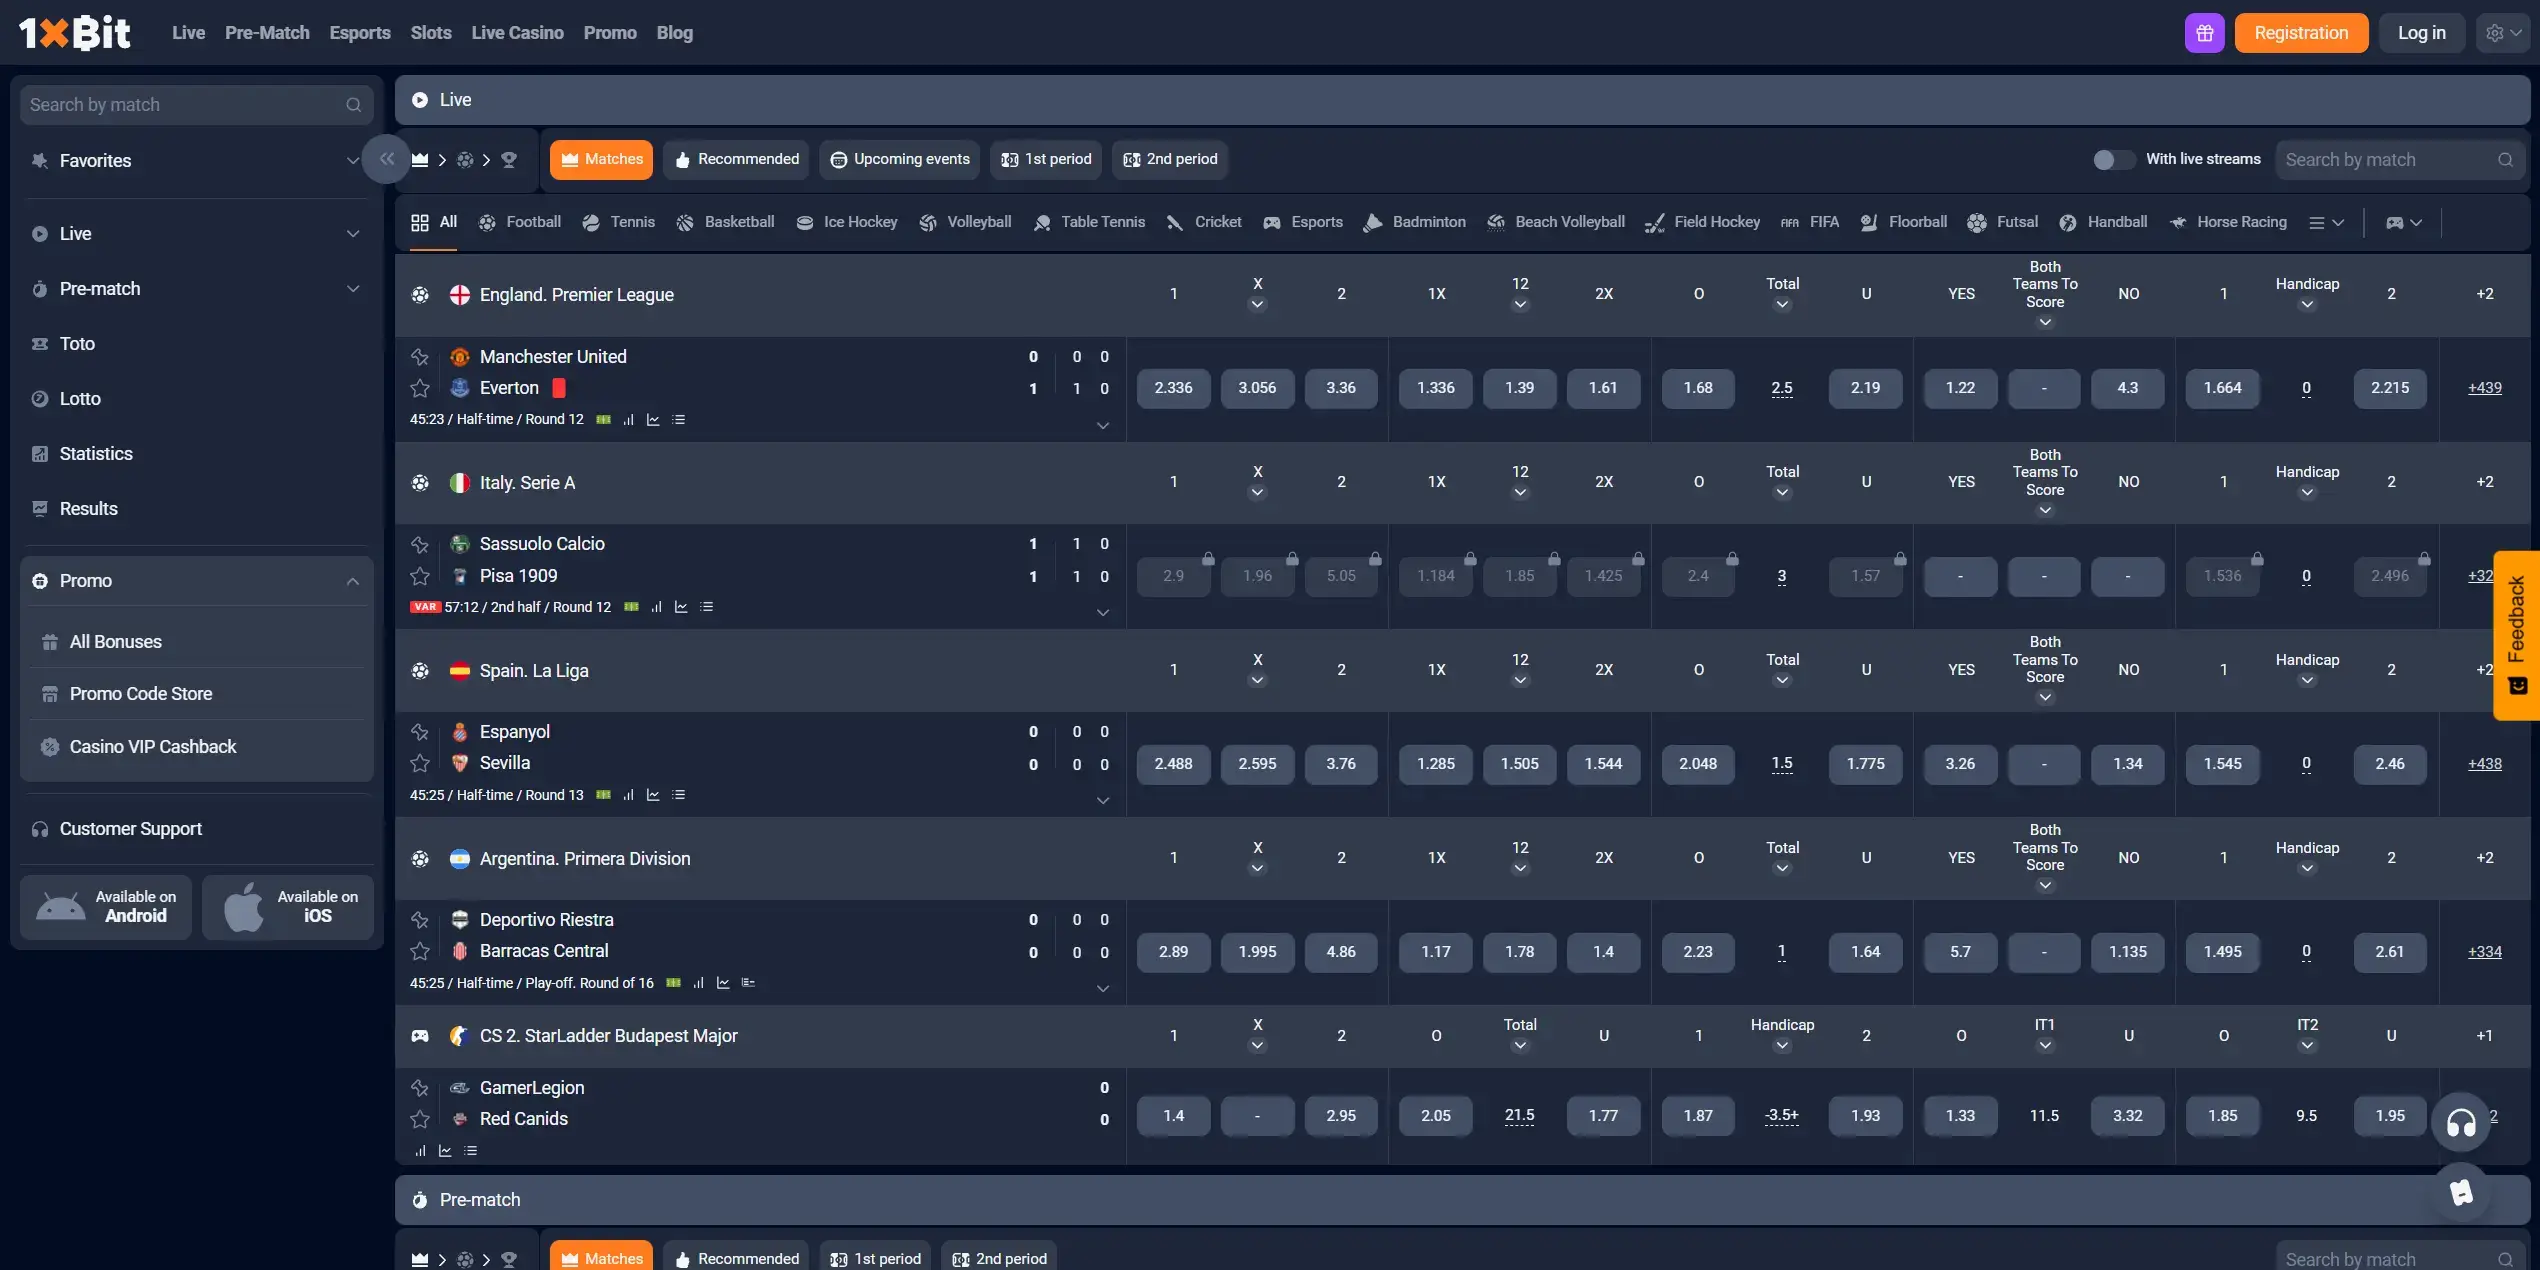
Task: Click the Registration button
Action: click(x=2301, y=32)
